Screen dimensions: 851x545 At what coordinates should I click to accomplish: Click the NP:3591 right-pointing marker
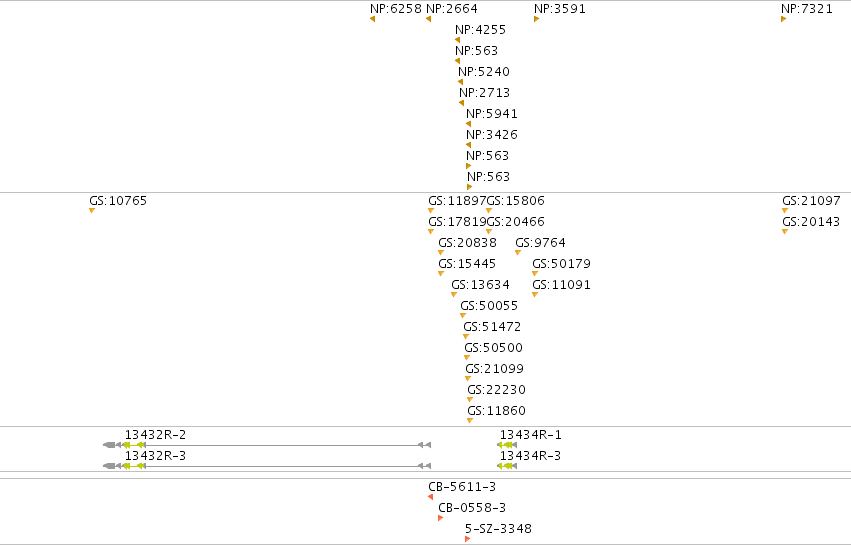[x=536, y=19]
